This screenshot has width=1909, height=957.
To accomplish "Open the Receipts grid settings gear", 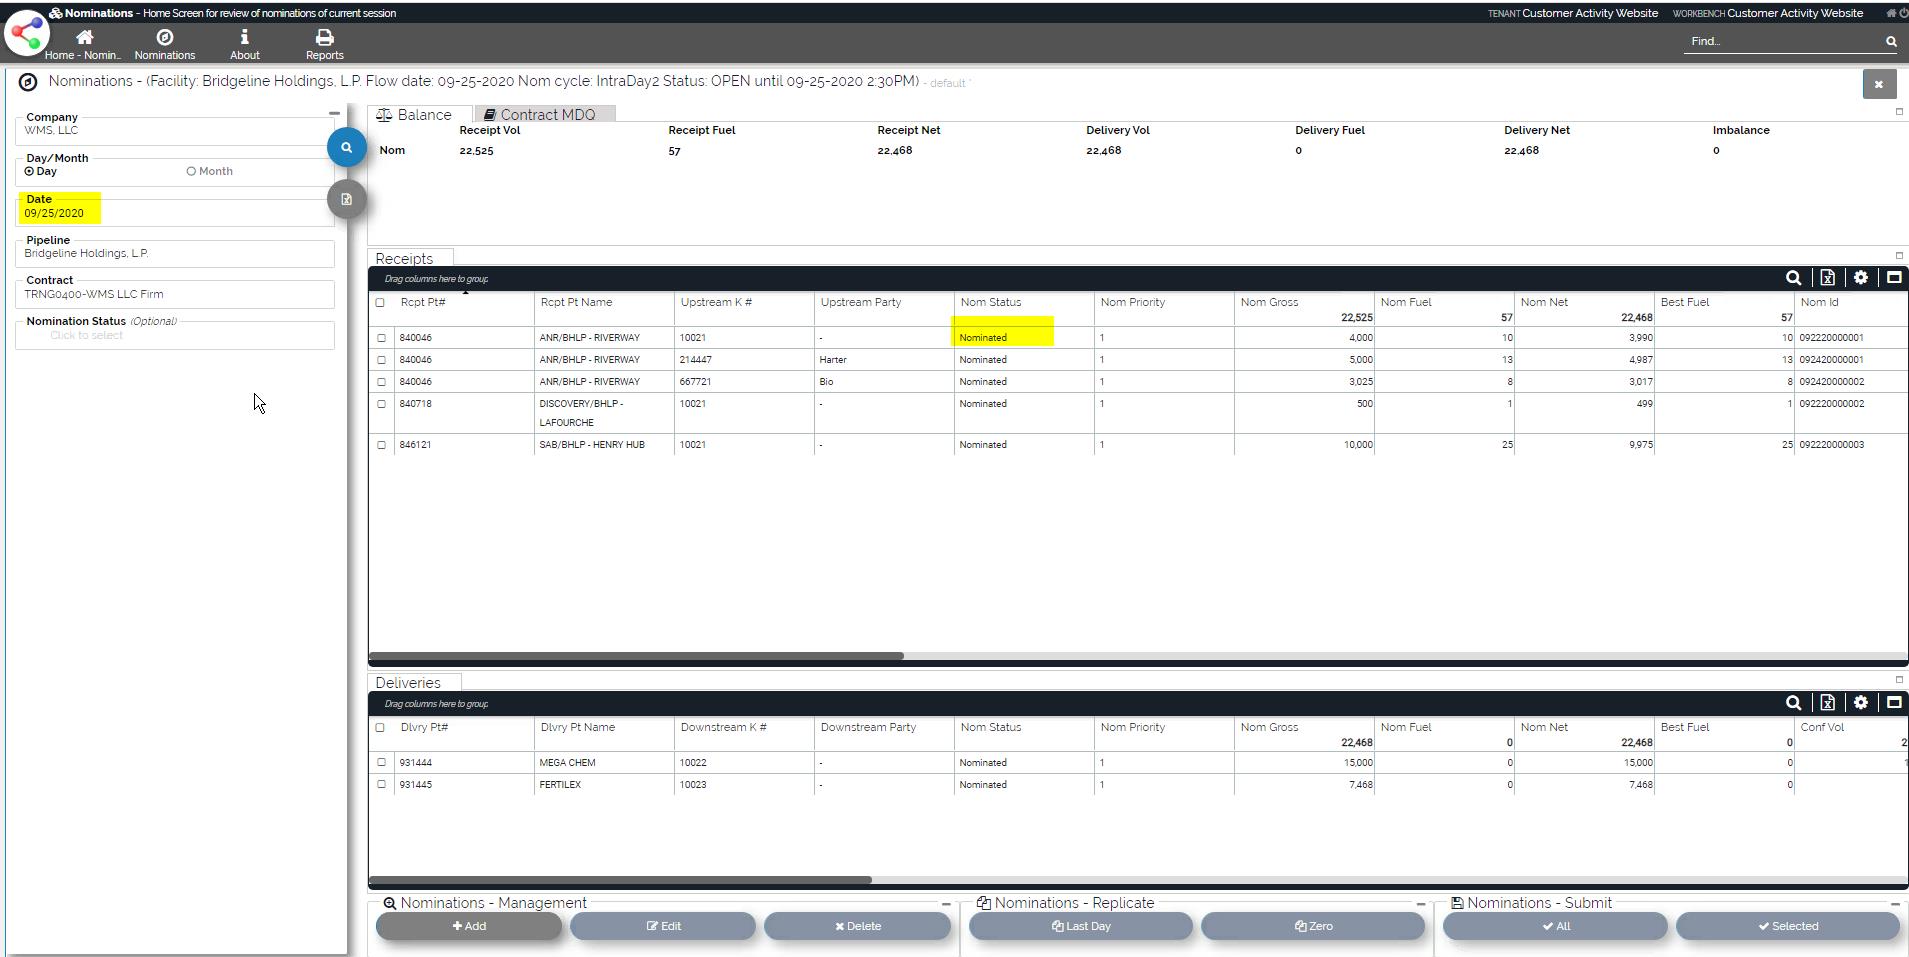I will click(x=1860, y=278).
